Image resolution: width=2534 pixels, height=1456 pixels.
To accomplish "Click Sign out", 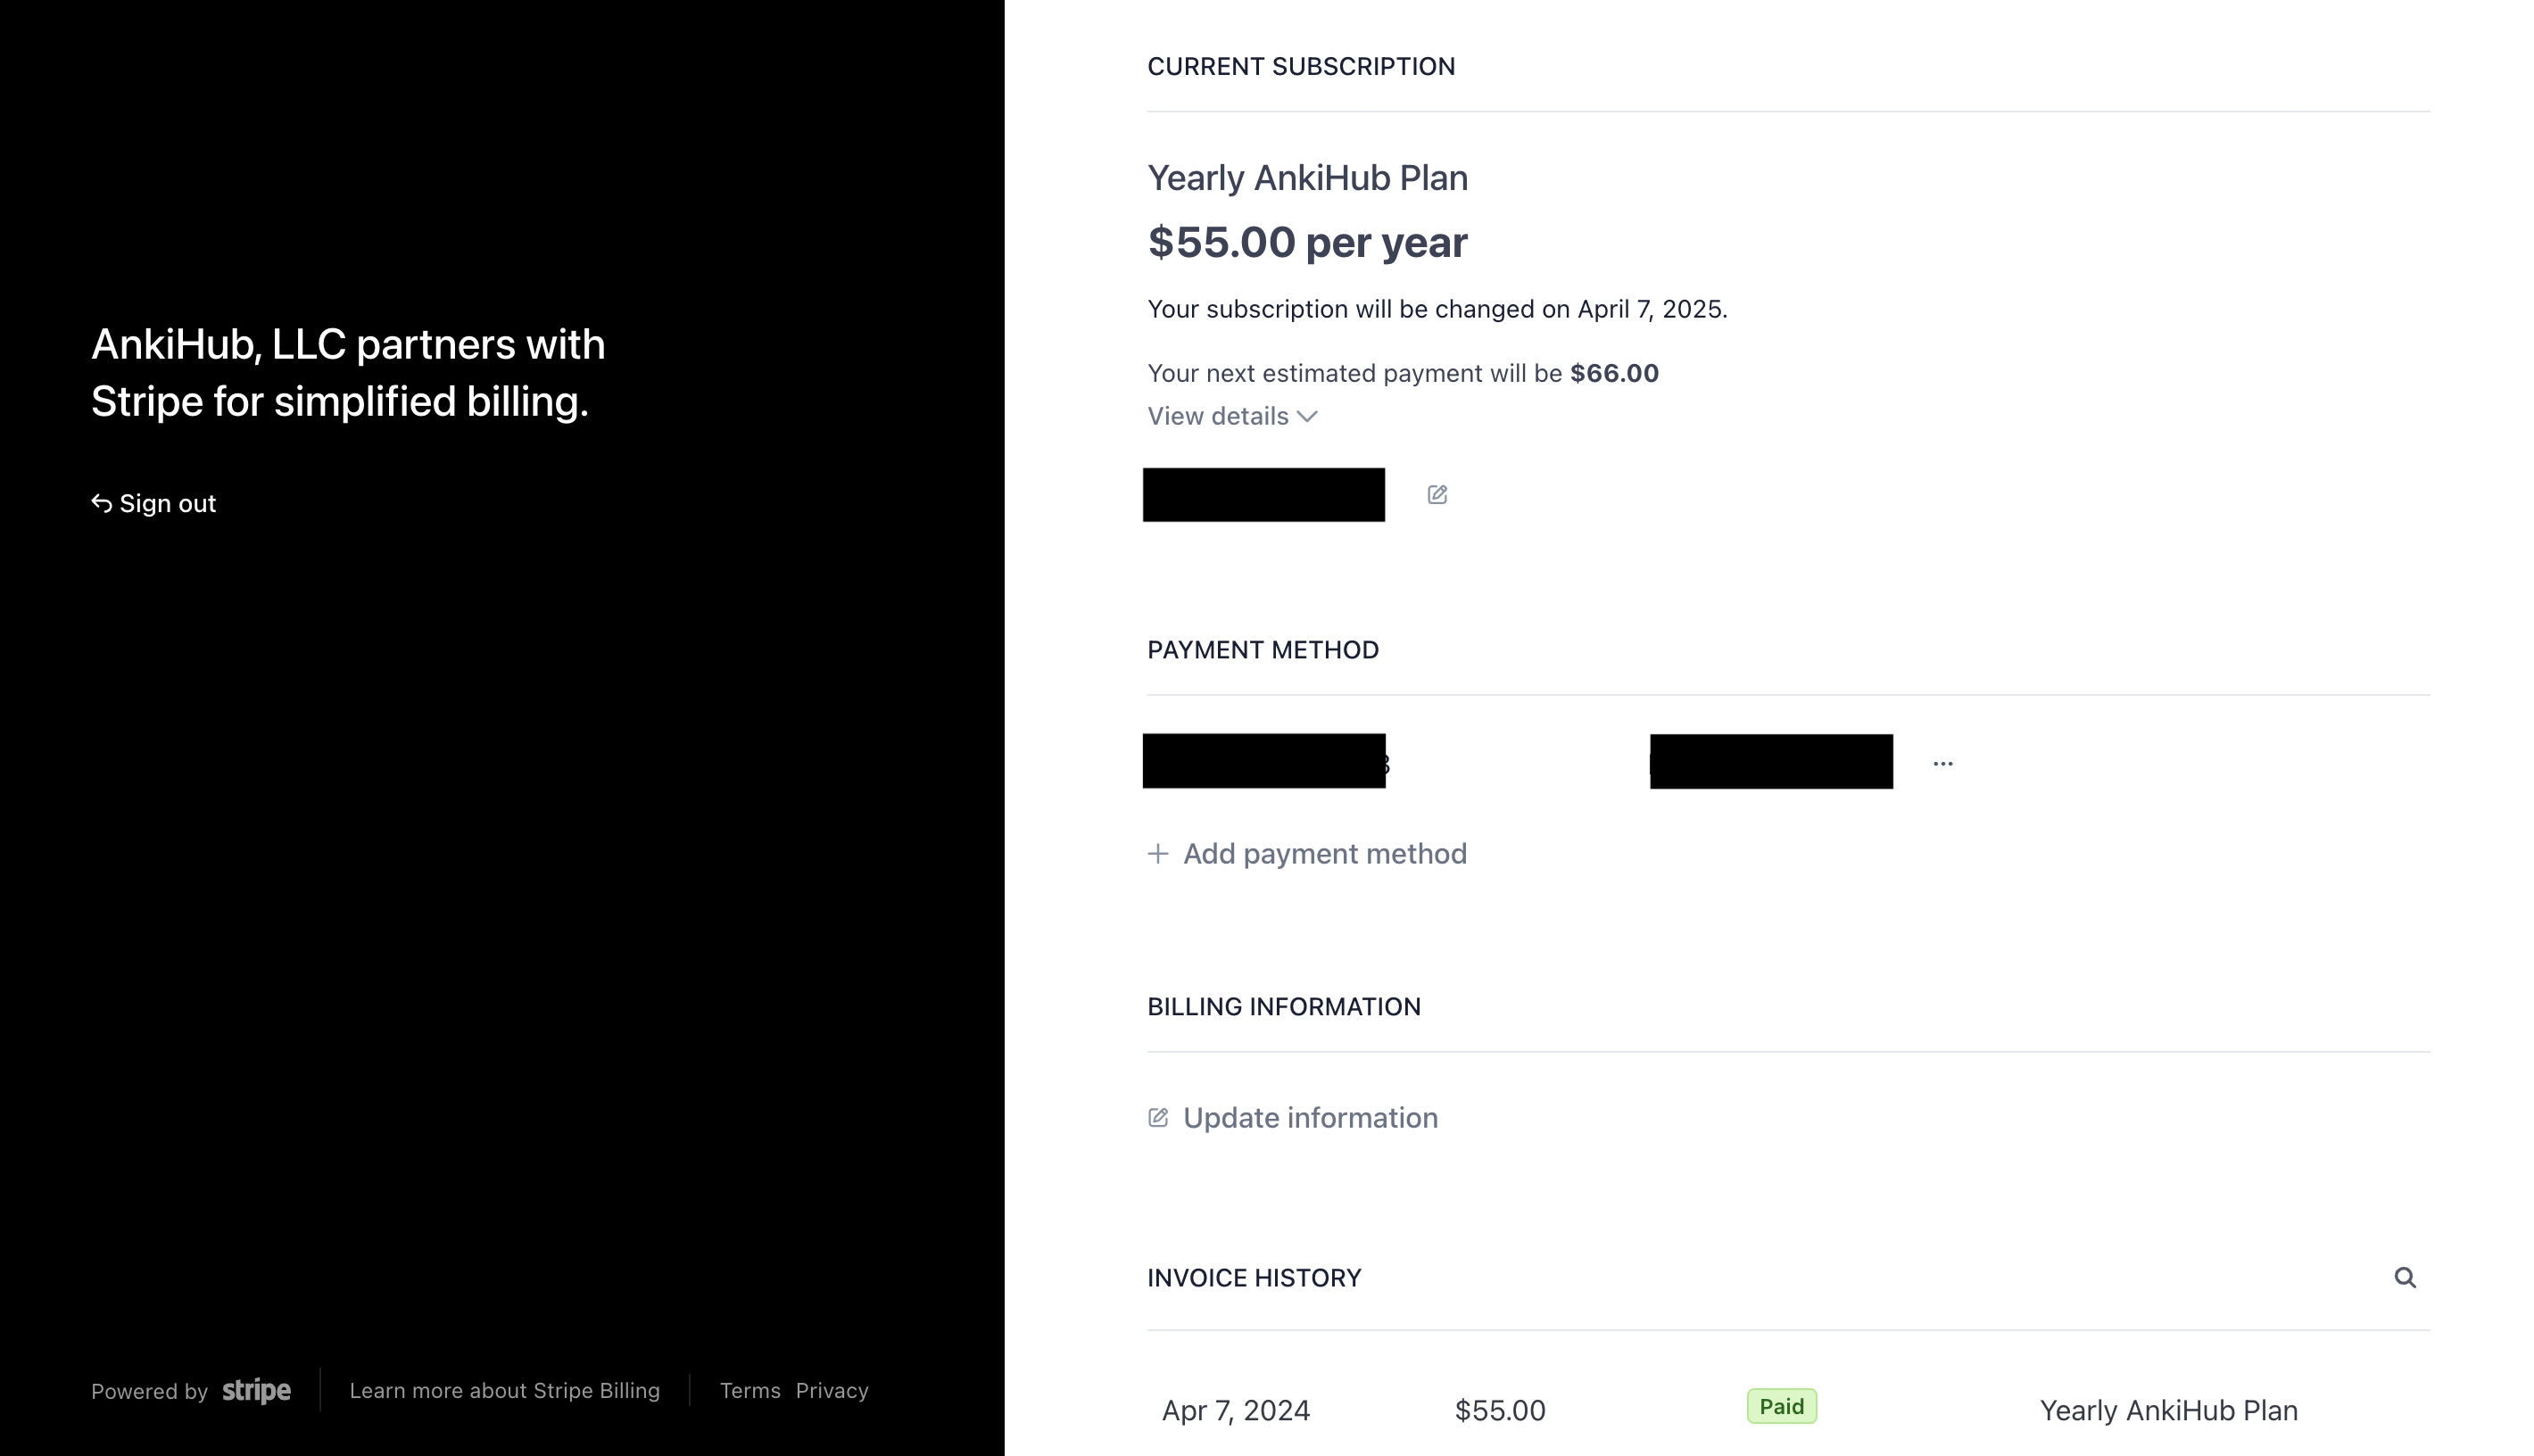I will tap(153, 503).
